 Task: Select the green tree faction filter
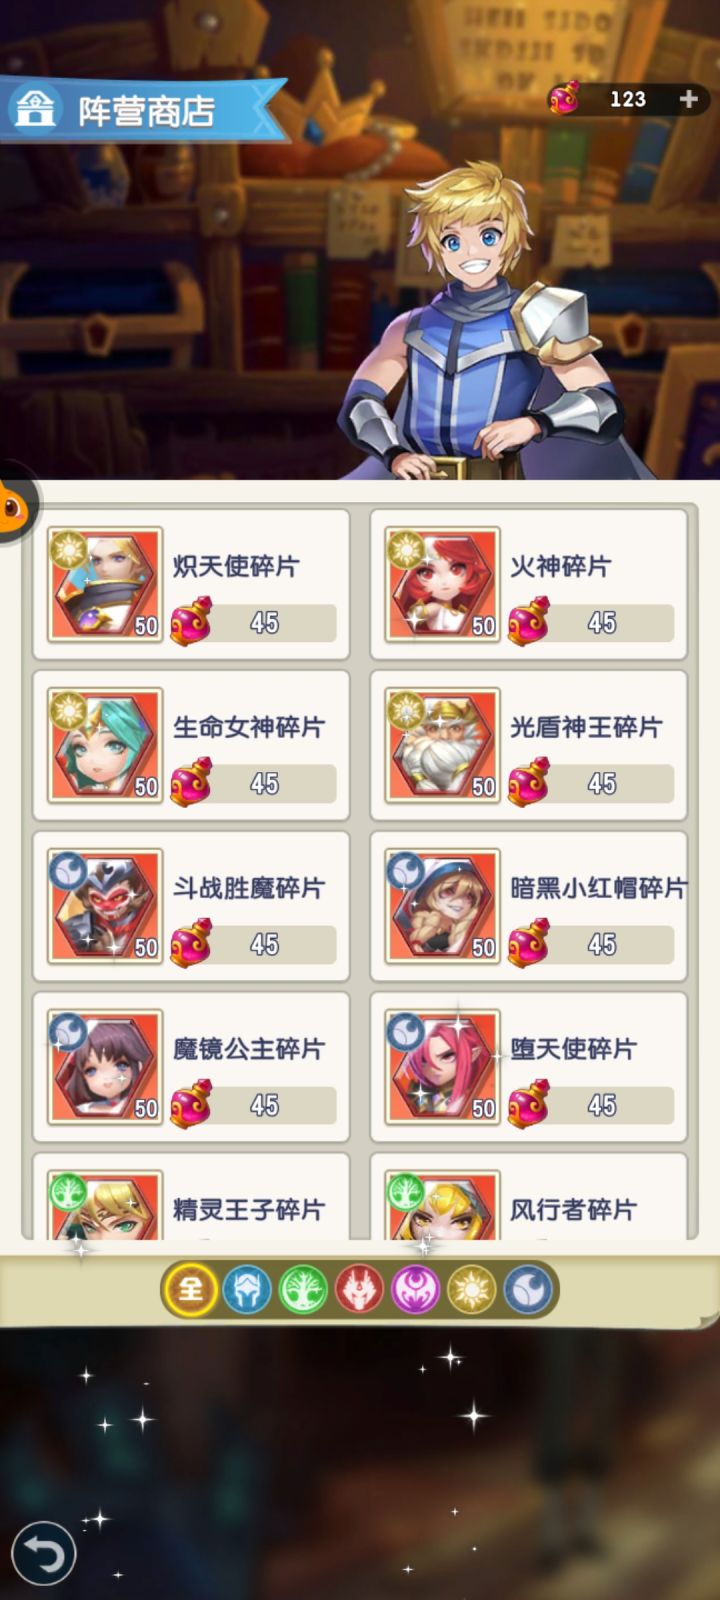pos(303,1290)
